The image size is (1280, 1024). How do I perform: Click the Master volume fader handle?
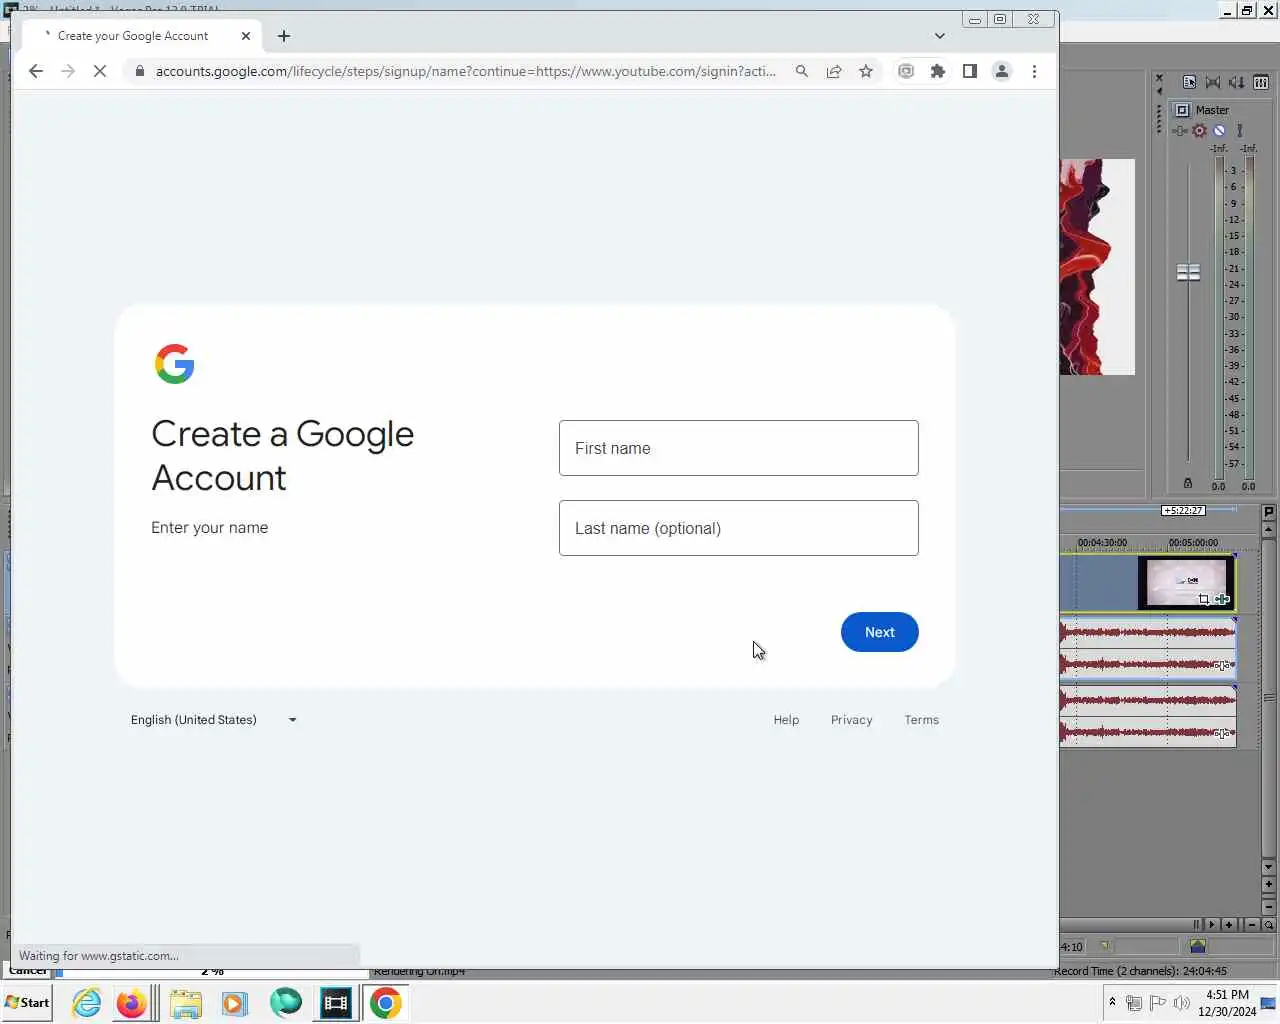[x=1188, y=272]
